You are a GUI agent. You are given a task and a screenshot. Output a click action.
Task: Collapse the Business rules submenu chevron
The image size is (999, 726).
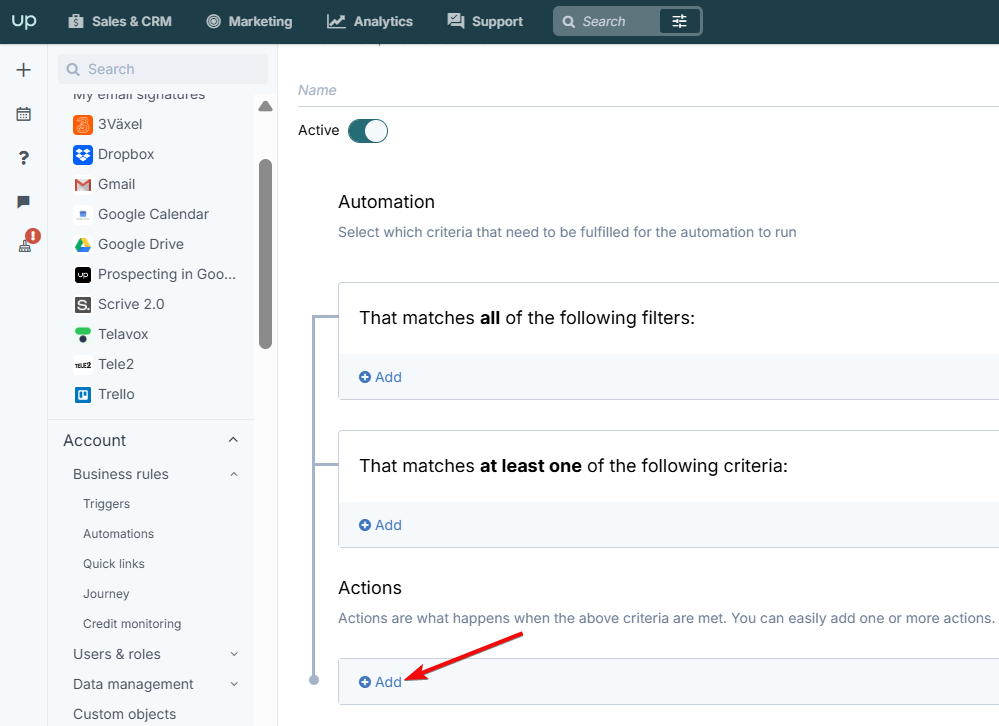(234, 474)
